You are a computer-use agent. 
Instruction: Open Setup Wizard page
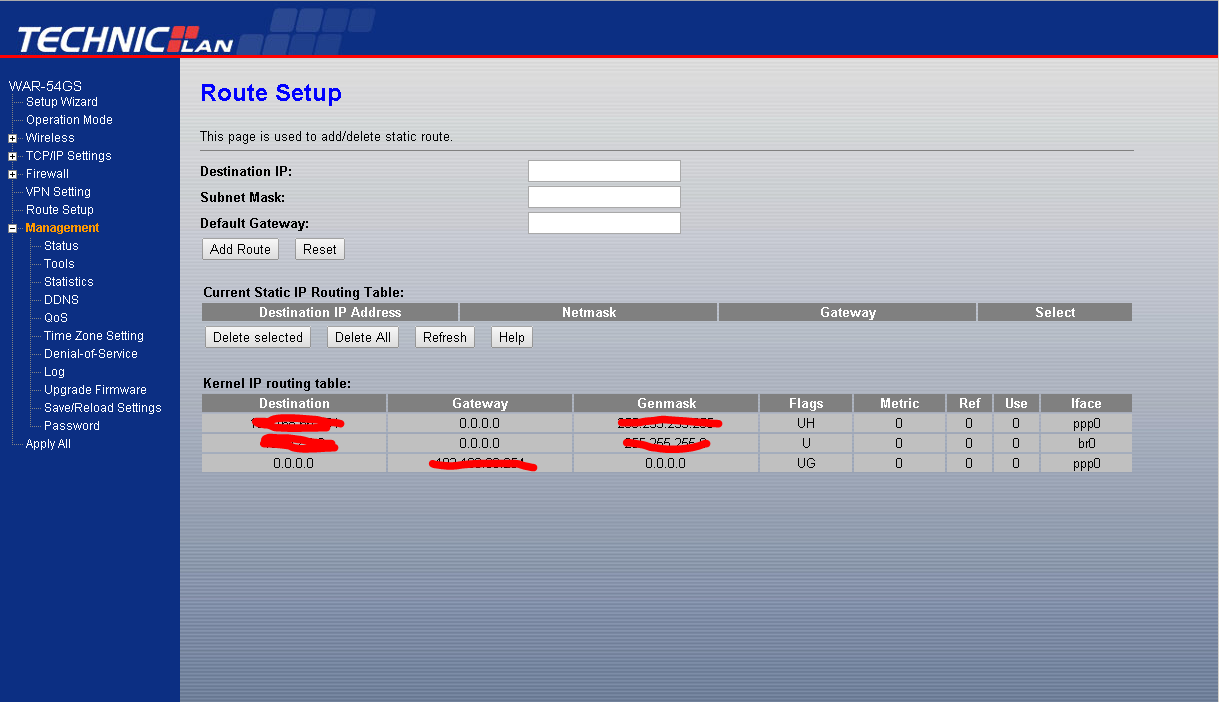pos(62,102)
